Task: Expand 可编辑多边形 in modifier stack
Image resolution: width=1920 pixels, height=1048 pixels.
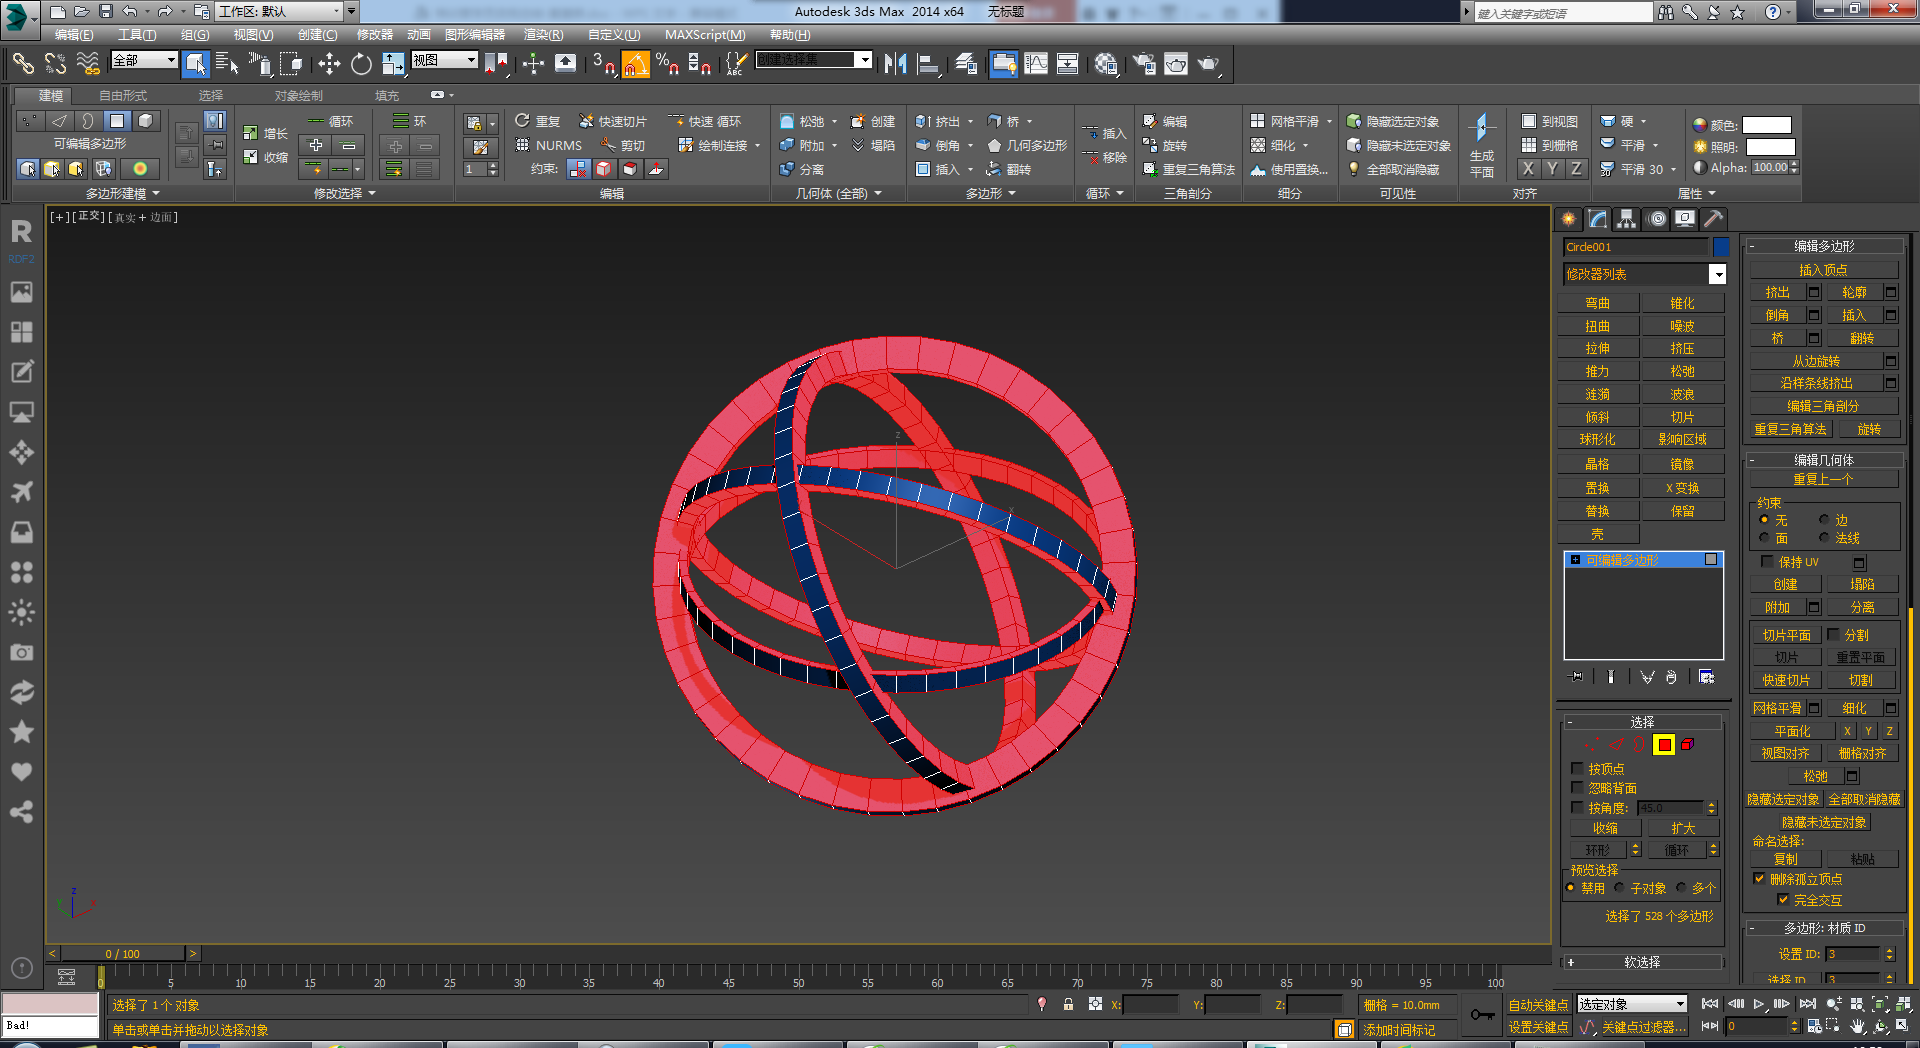Action: (1576, 560)
